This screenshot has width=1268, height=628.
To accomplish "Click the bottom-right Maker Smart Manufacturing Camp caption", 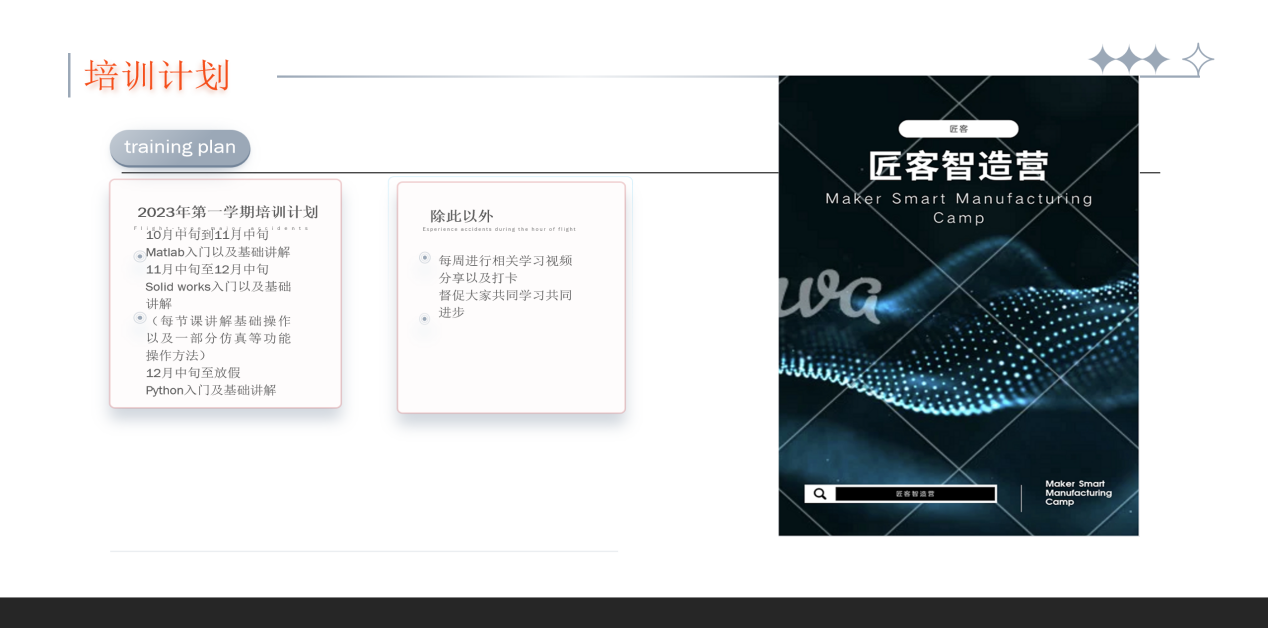I will (x=1078, y=493).
